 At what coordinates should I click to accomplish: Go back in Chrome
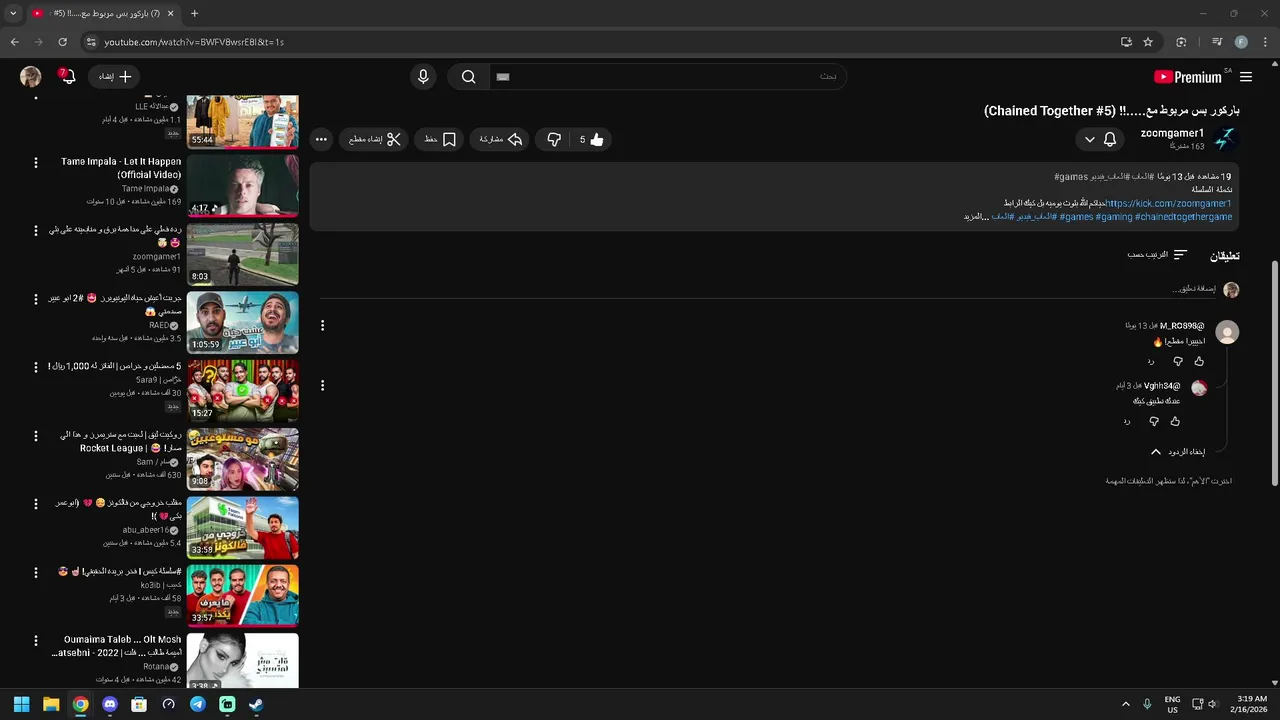coord(14,42)
